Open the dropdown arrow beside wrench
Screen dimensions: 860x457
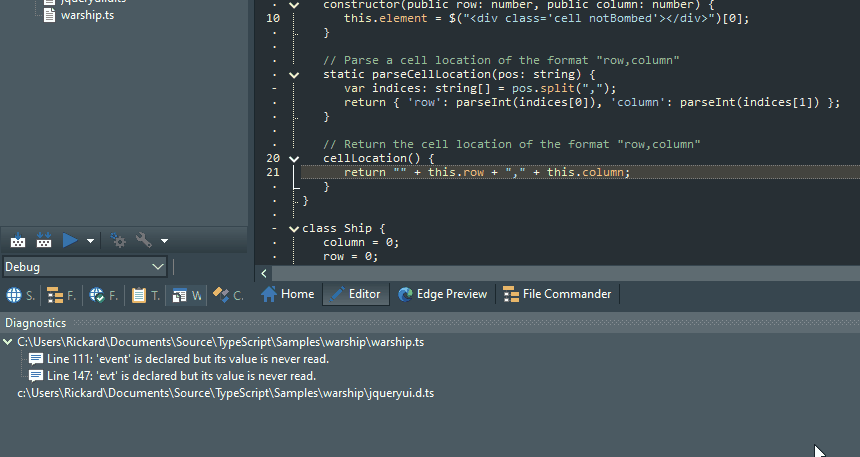coord(164,241)
